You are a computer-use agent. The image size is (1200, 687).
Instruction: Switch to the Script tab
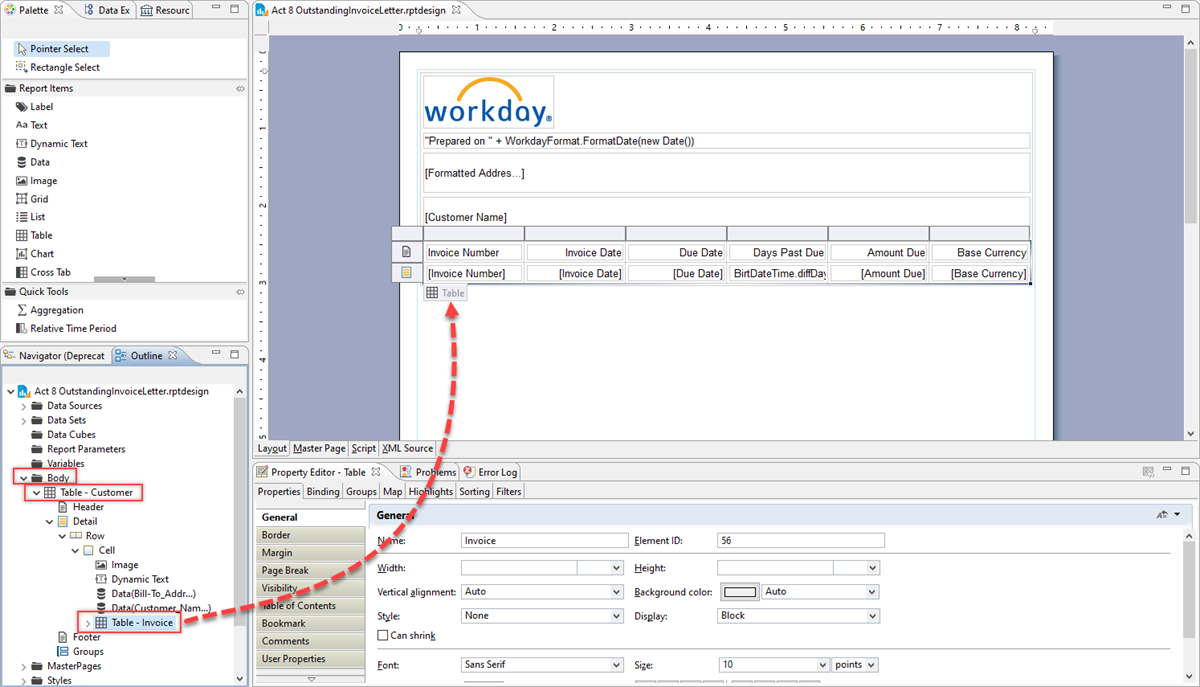click(363, 449)
